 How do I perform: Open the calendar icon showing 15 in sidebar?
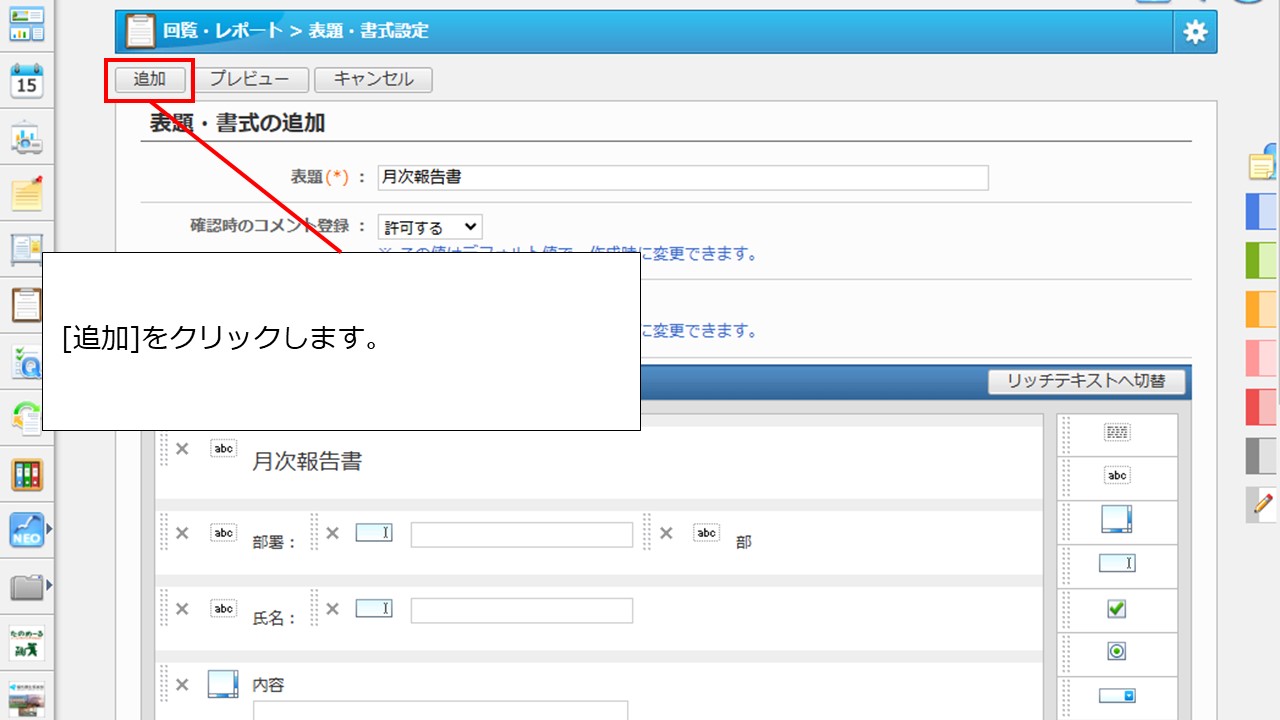(x=27, y=81)
